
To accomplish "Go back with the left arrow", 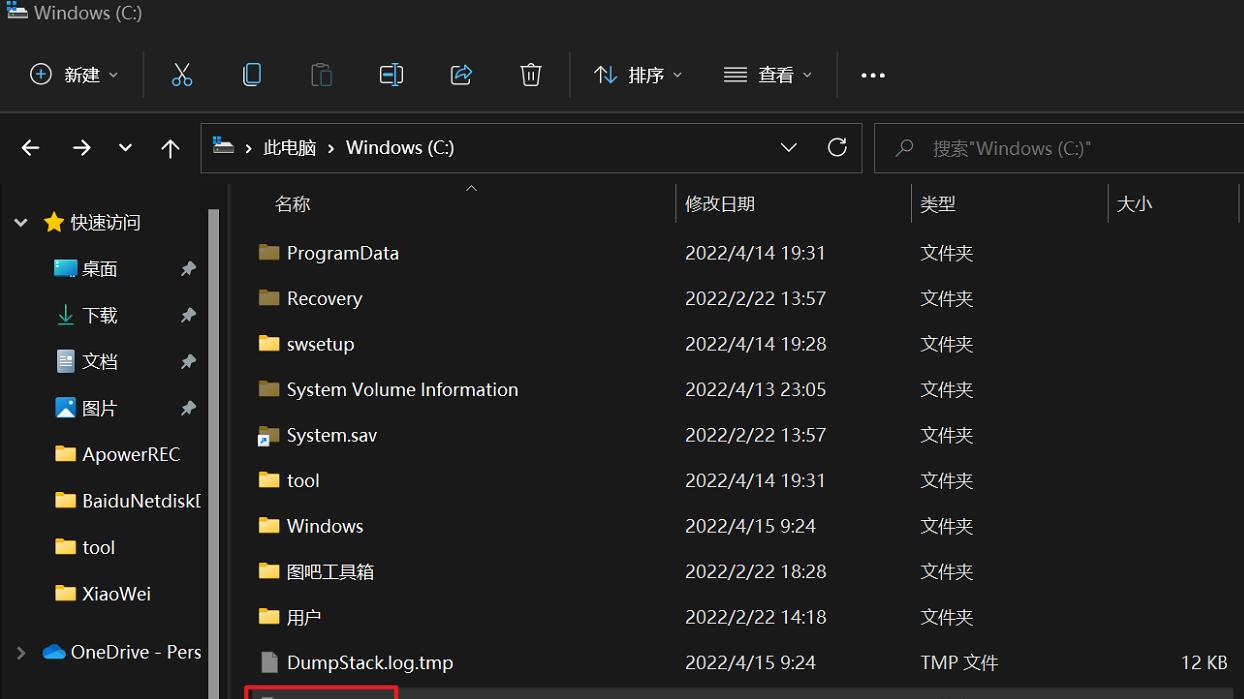I will 31,148.
